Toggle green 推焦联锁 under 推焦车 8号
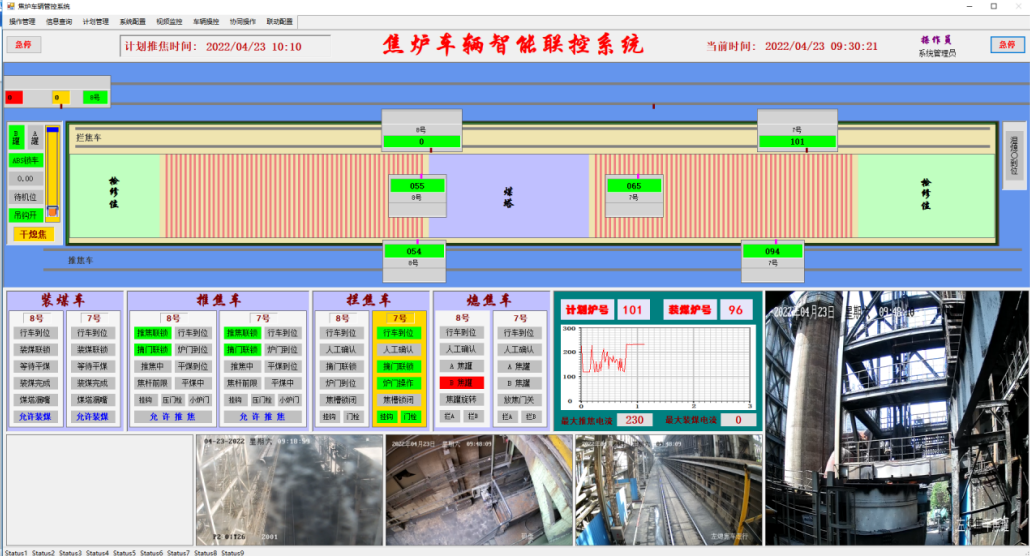This screenshot has height=556, width=1030. [152, 333]
